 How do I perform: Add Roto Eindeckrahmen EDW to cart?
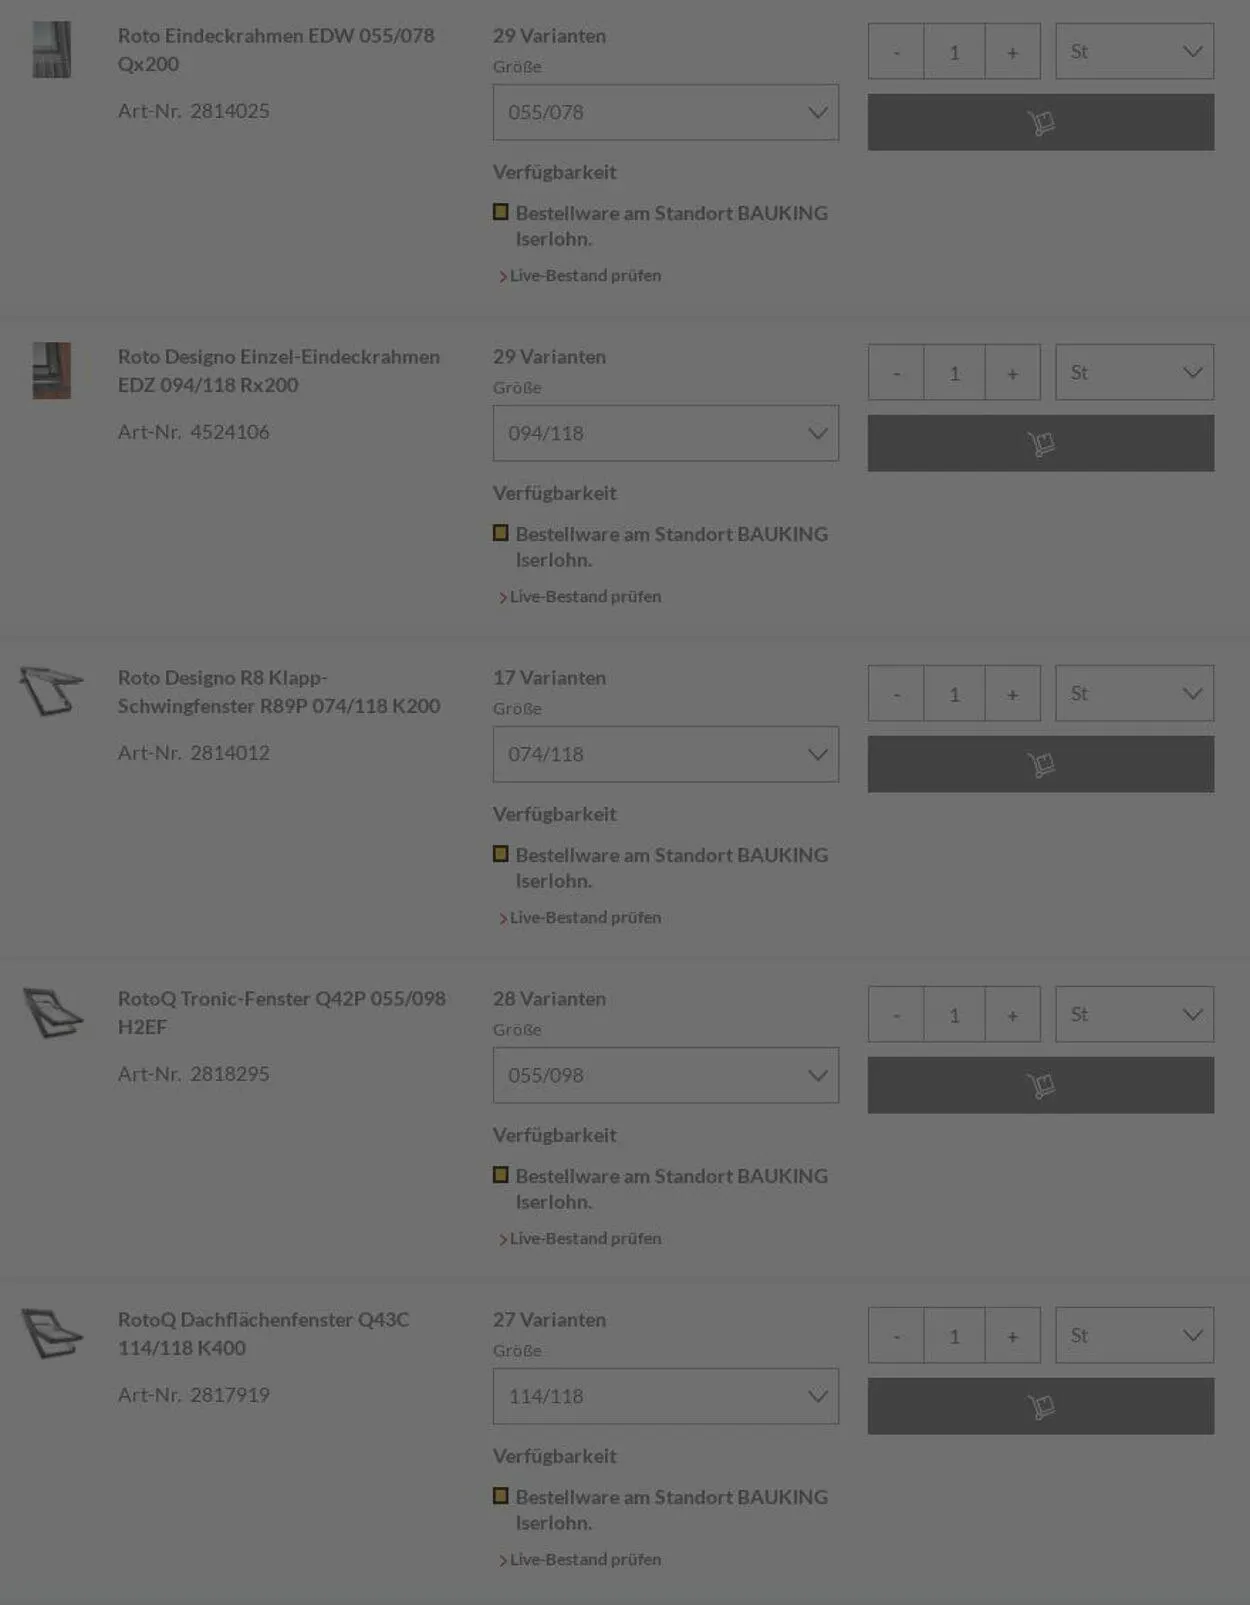pos(1040,122)
